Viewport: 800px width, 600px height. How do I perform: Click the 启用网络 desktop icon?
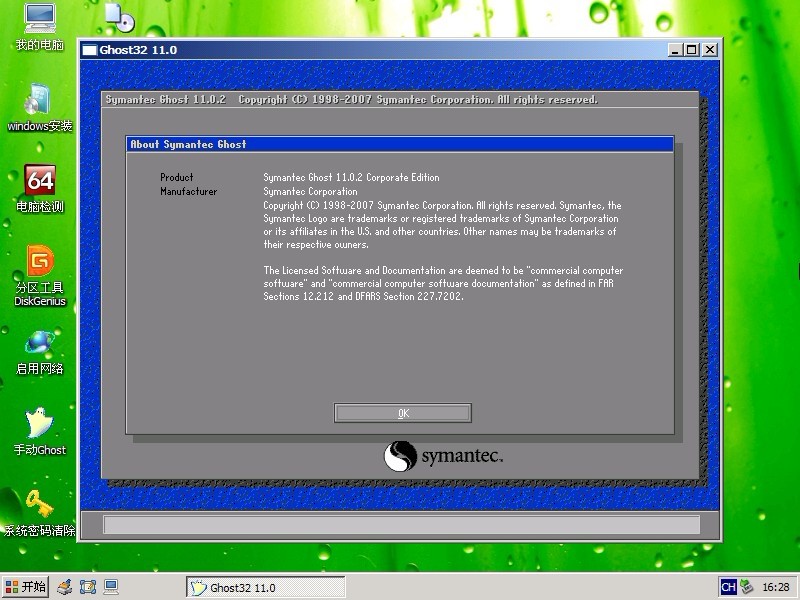[39, 352]
